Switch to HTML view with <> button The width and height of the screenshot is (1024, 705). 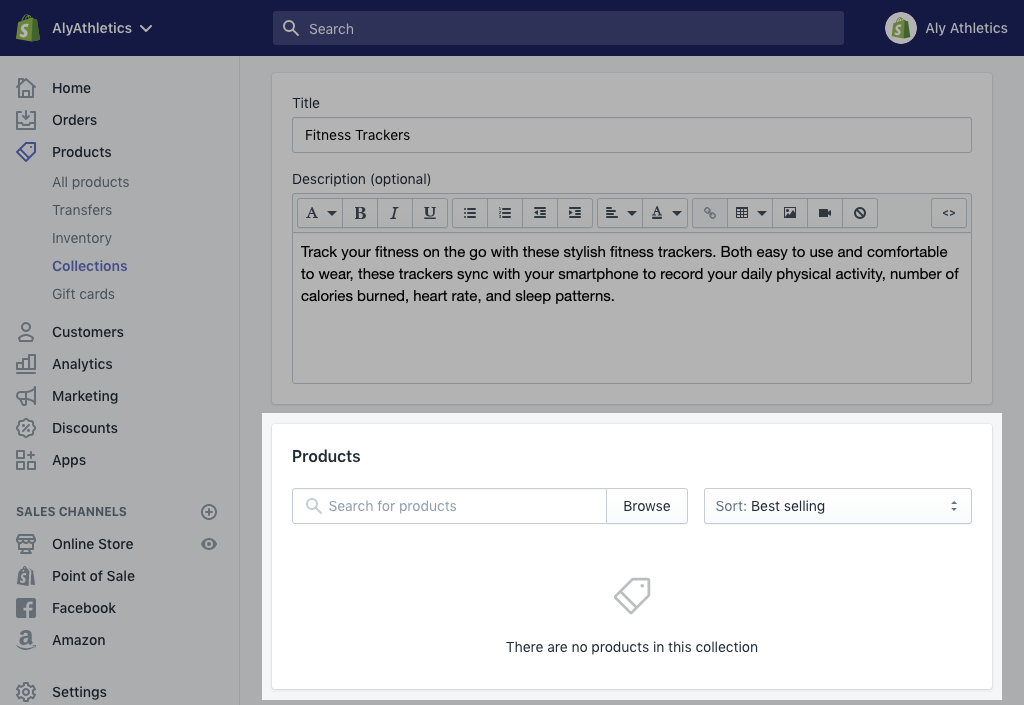point(949,213)
